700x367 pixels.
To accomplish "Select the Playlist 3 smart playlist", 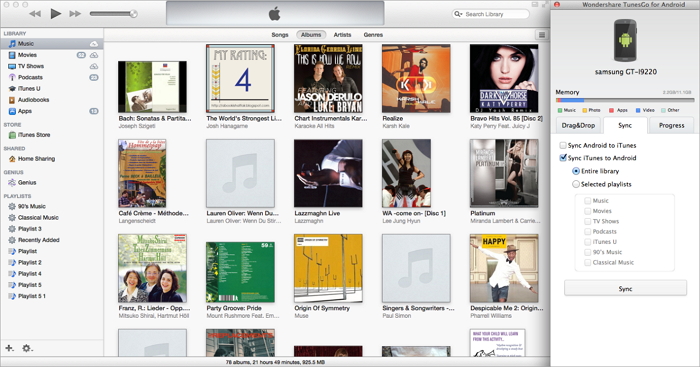I will click(51, 229).
